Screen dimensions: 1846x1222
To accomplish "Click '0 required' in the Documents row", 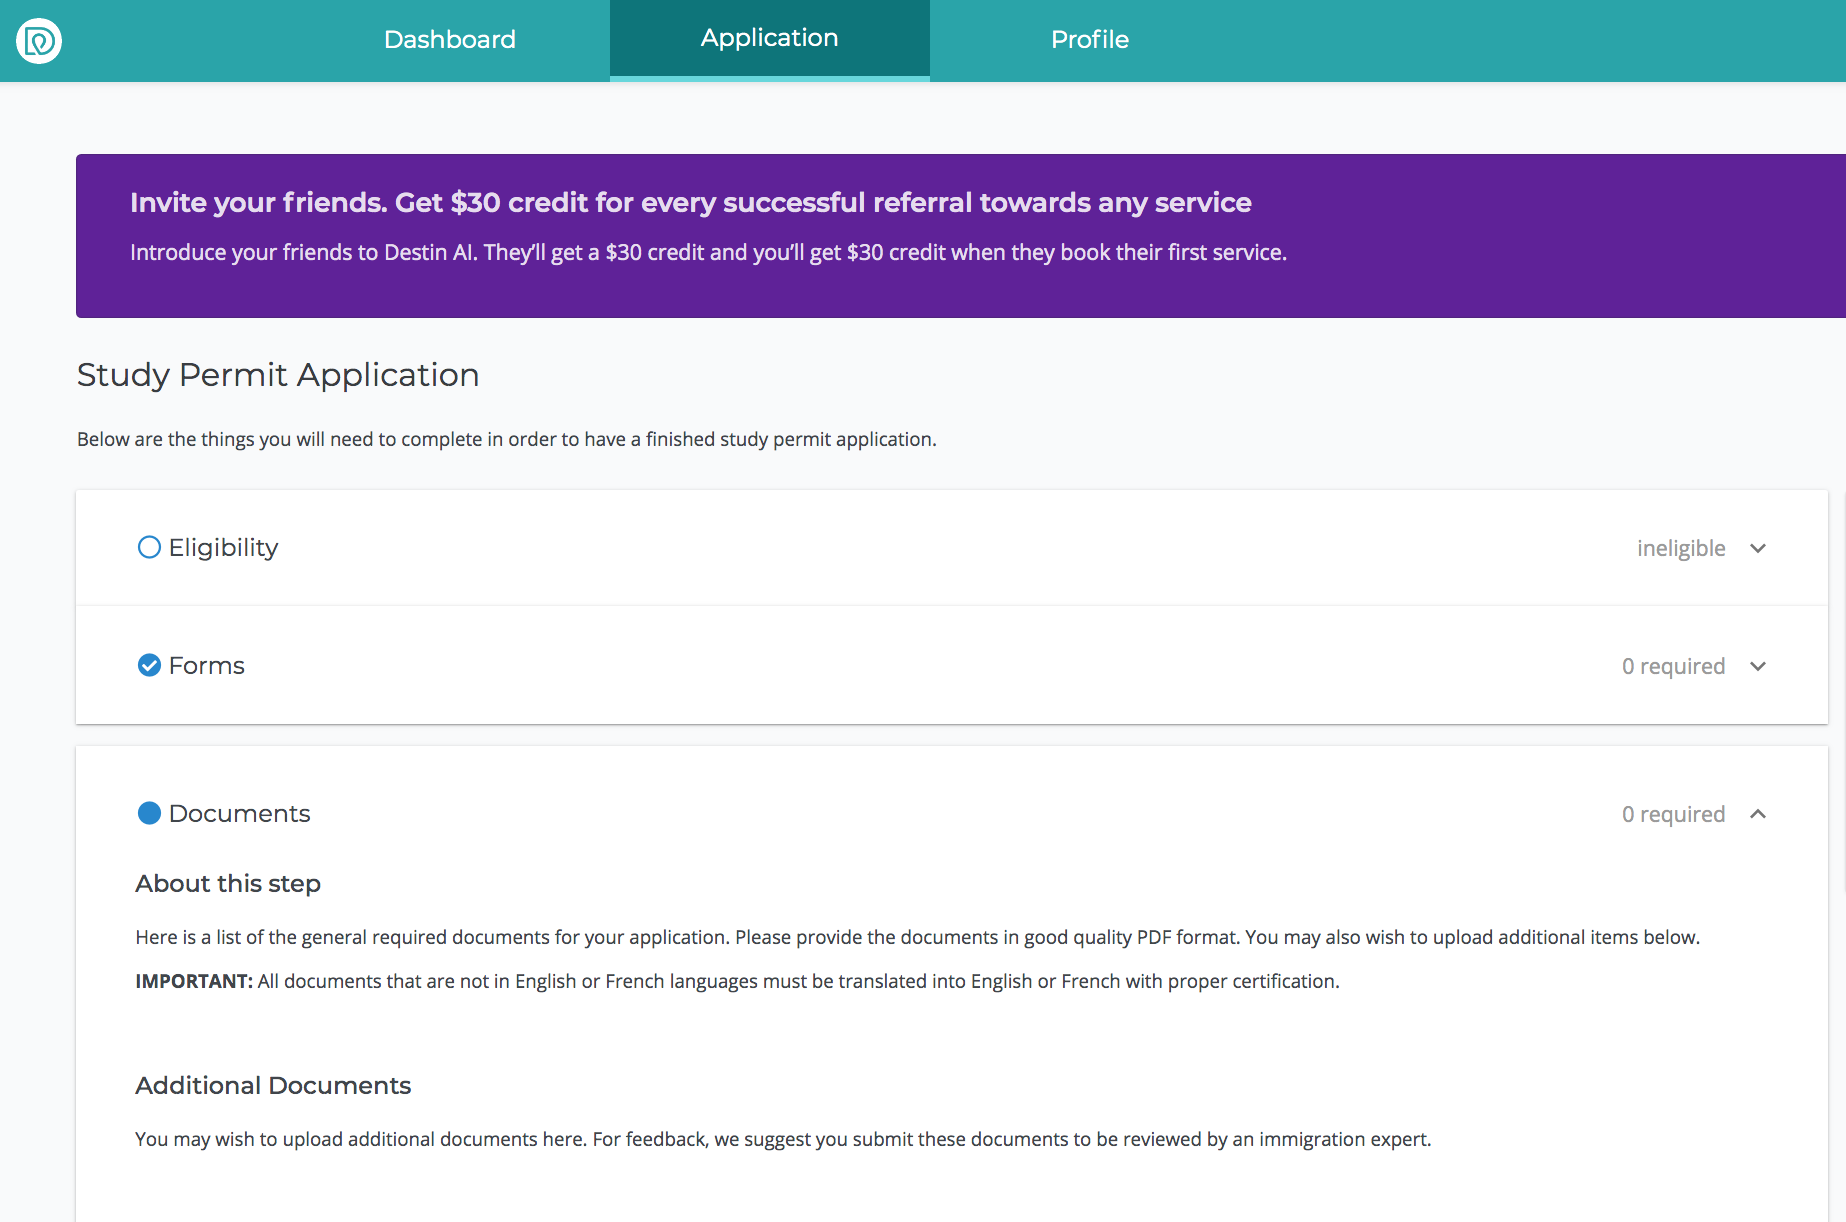I will click(x=1673, y=814).
